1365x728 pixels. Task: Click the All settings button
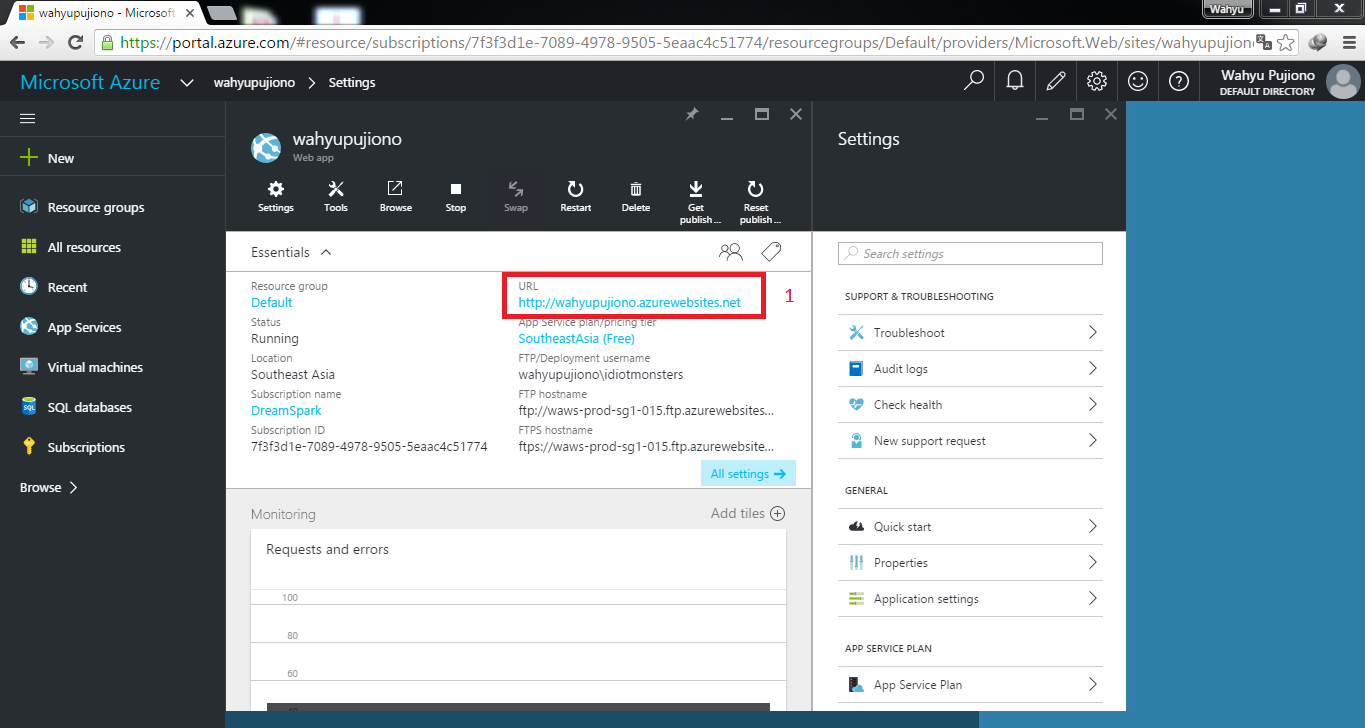click(x=748, y=474)
